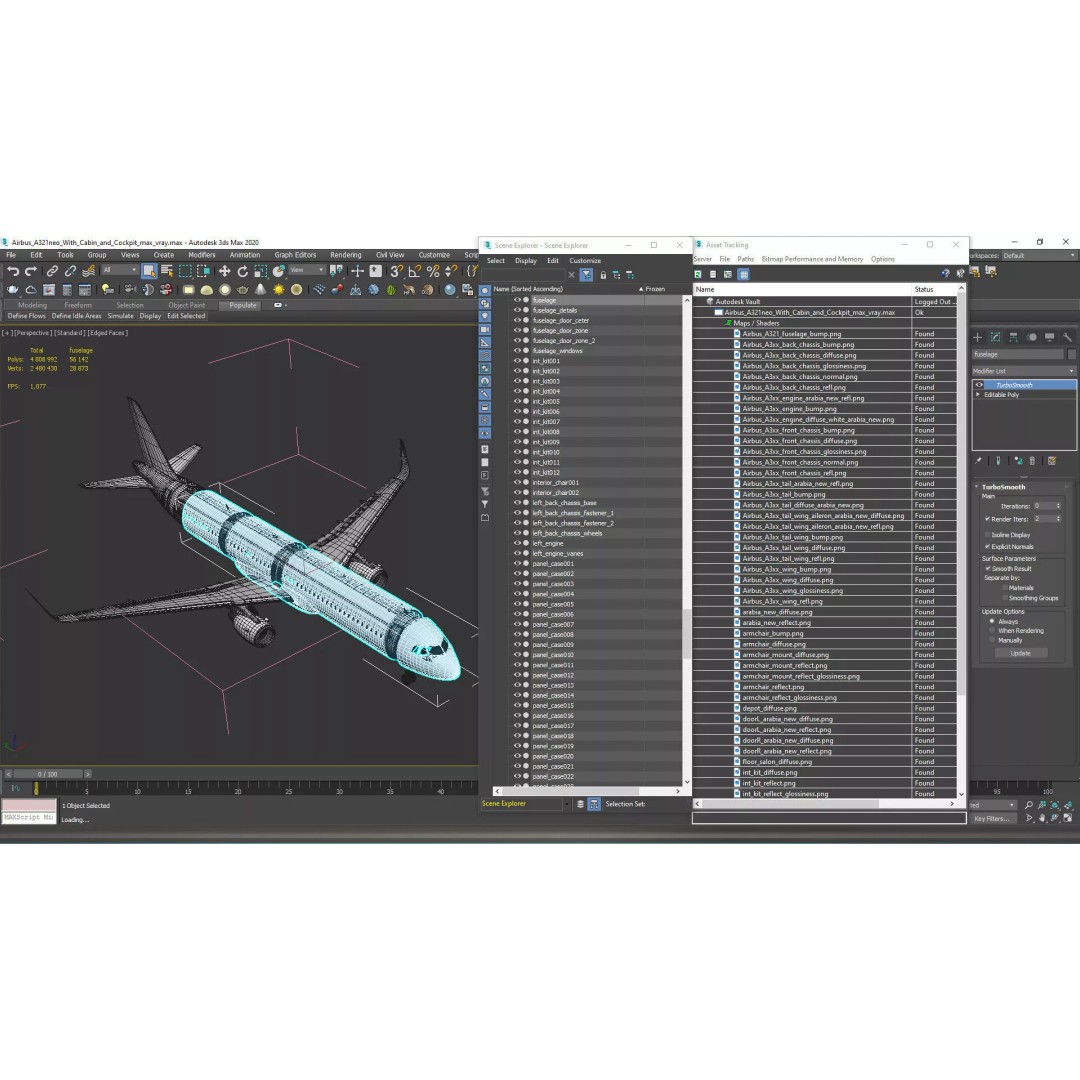Image resolution: width=1080 pixels, height=1080 pixels.
Task: Toggle the Smooth Result checkbox
Action: coord(988,568)
